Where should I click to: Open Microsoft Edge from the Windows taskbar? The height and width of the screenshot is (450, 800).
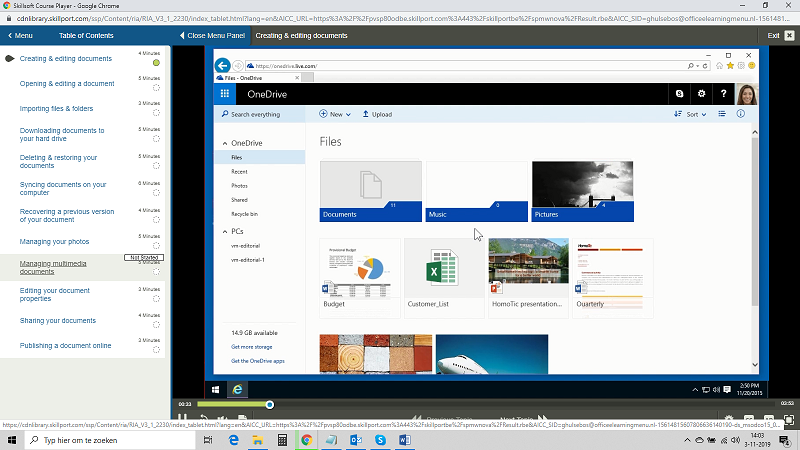click(234, 440)
